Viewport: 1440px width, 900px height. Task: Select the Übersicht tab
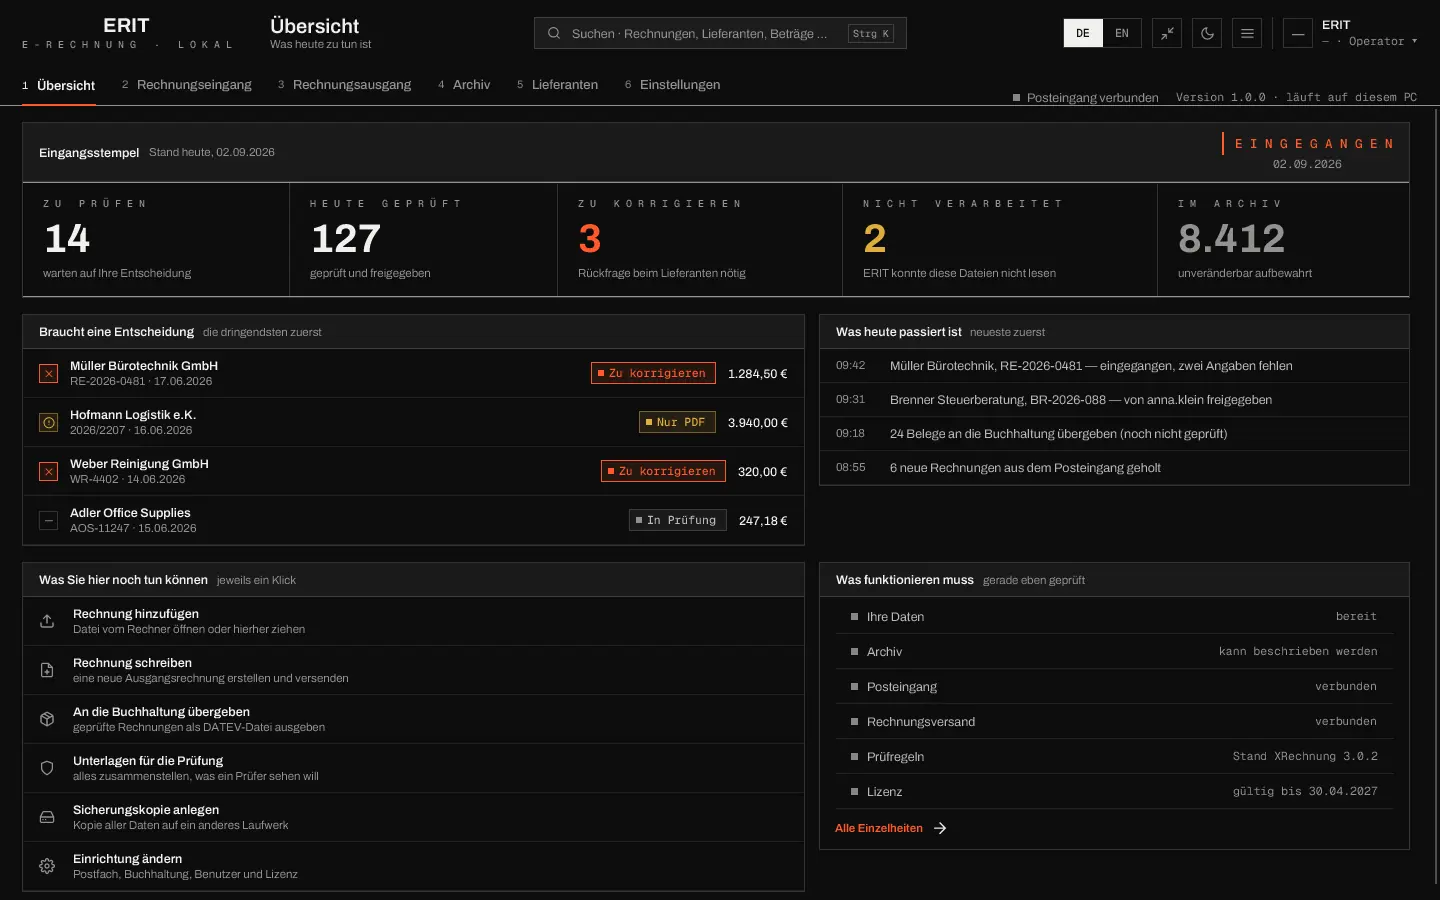(x=59, y=85)
